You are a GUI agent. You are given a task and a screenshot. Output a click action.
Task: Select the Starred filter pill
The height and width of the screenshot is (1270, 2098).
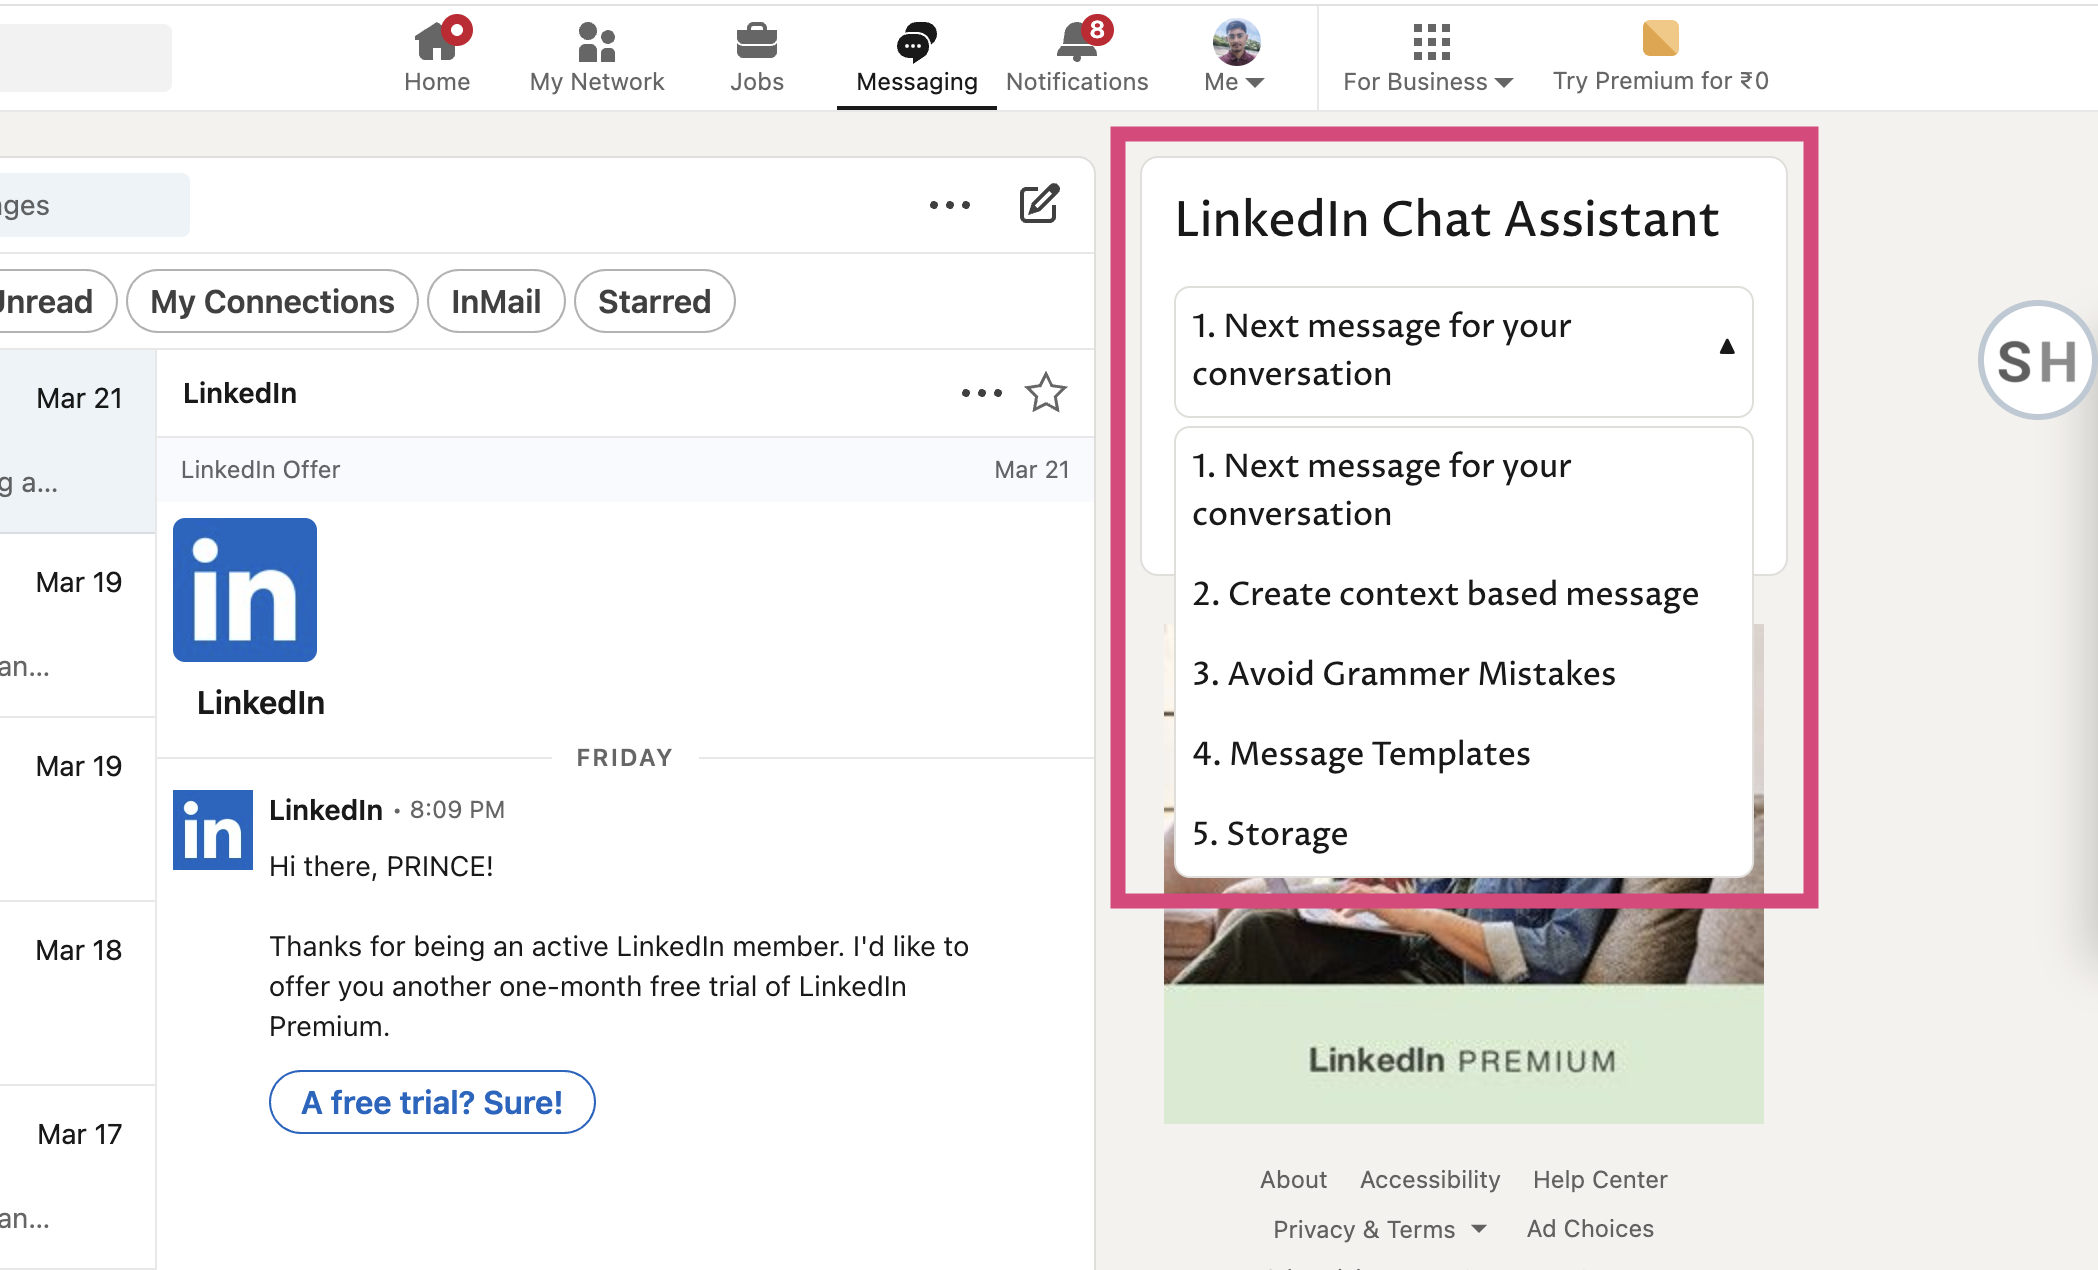click(655, 301)
